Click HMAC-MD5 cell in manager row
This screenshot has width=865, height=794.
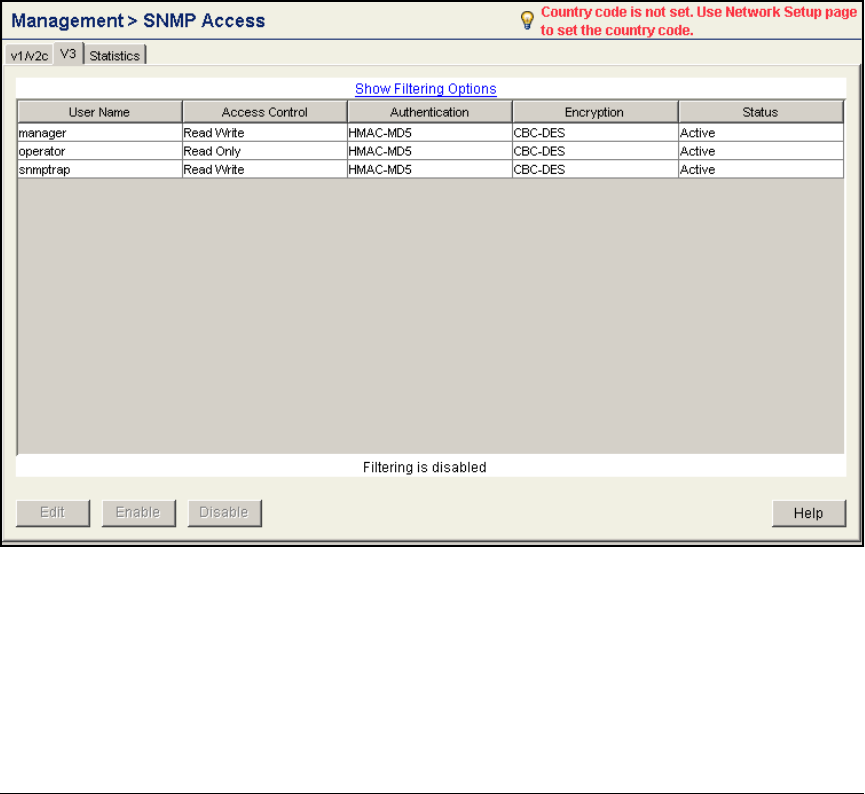430,133
